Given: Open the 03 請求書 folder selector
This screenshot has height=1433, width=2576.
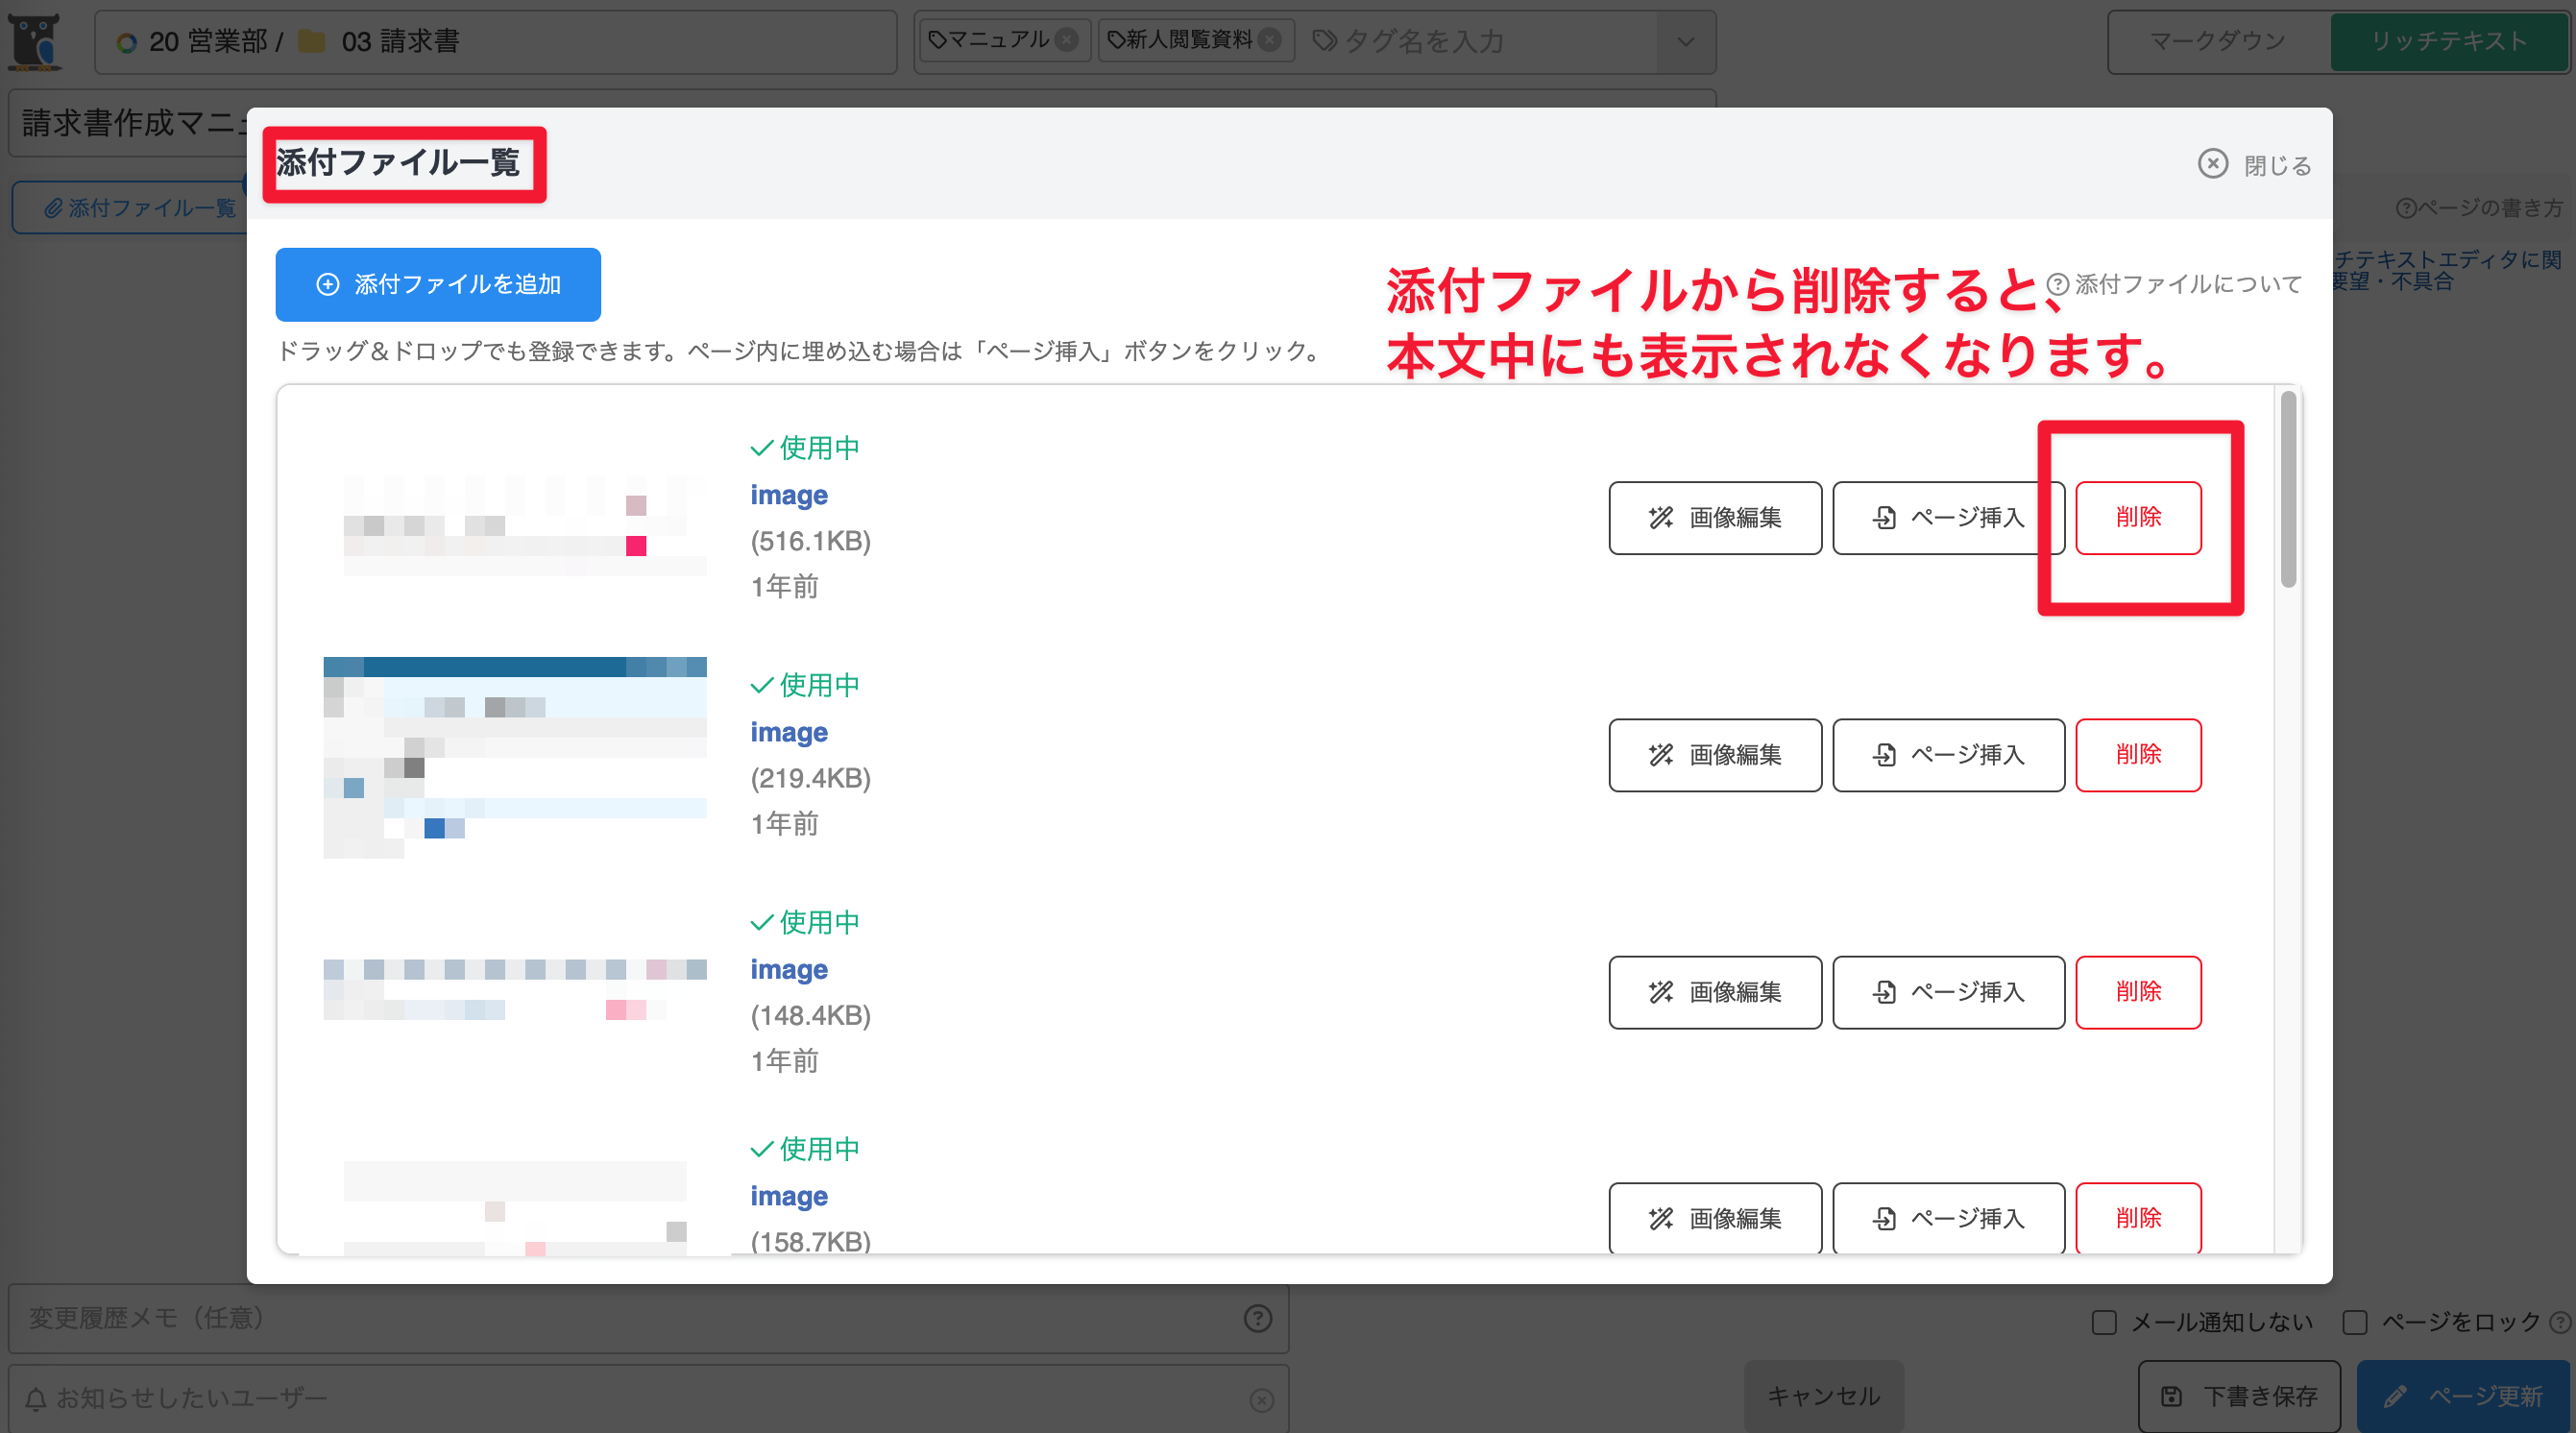Looking at the screenshot, I should coord(400,42).
